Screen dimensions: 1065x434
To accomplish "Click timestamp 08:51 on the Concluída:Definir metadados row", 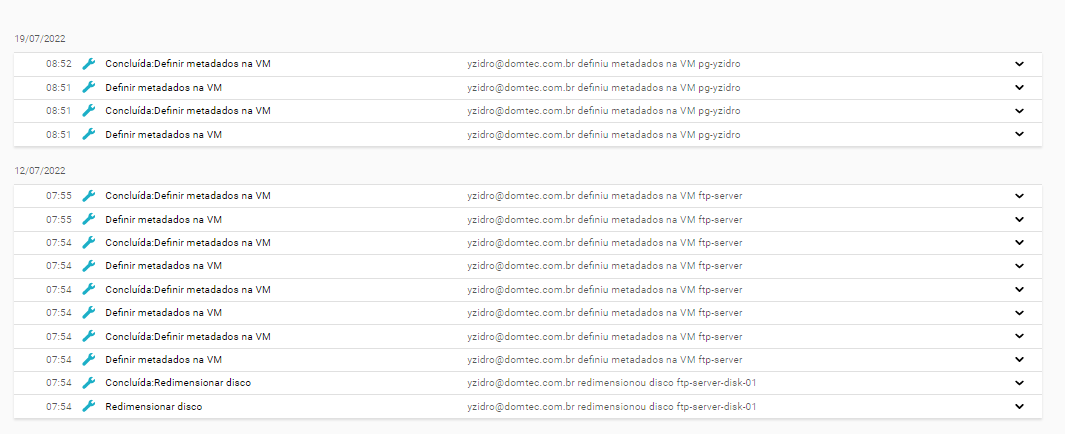I will [x=58, y=111].
